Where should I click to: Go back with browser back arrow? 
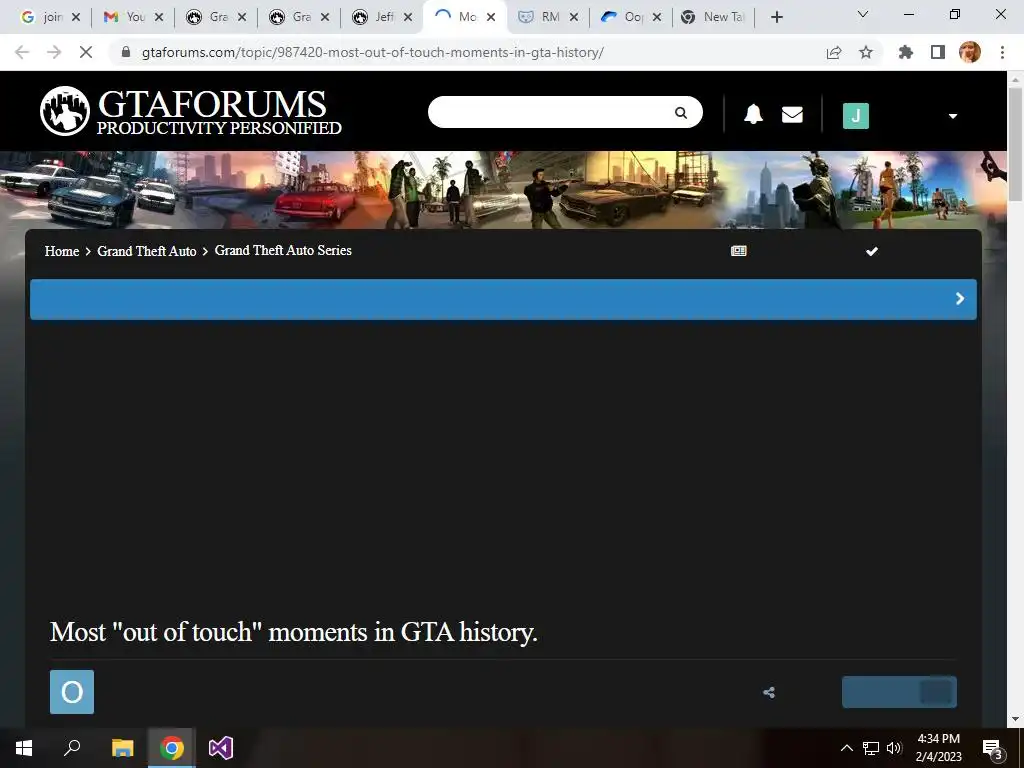click(x=22, y=52)
